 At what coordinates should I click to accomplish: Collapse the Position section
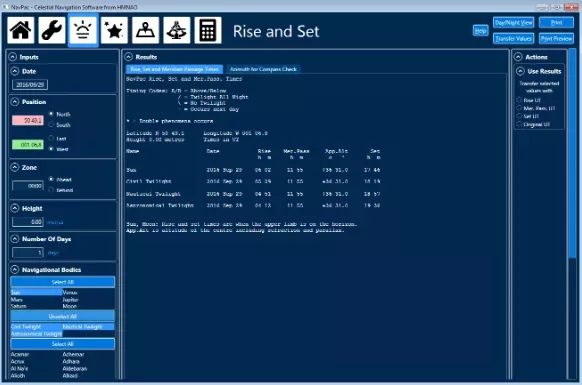(x=15, y=101)
